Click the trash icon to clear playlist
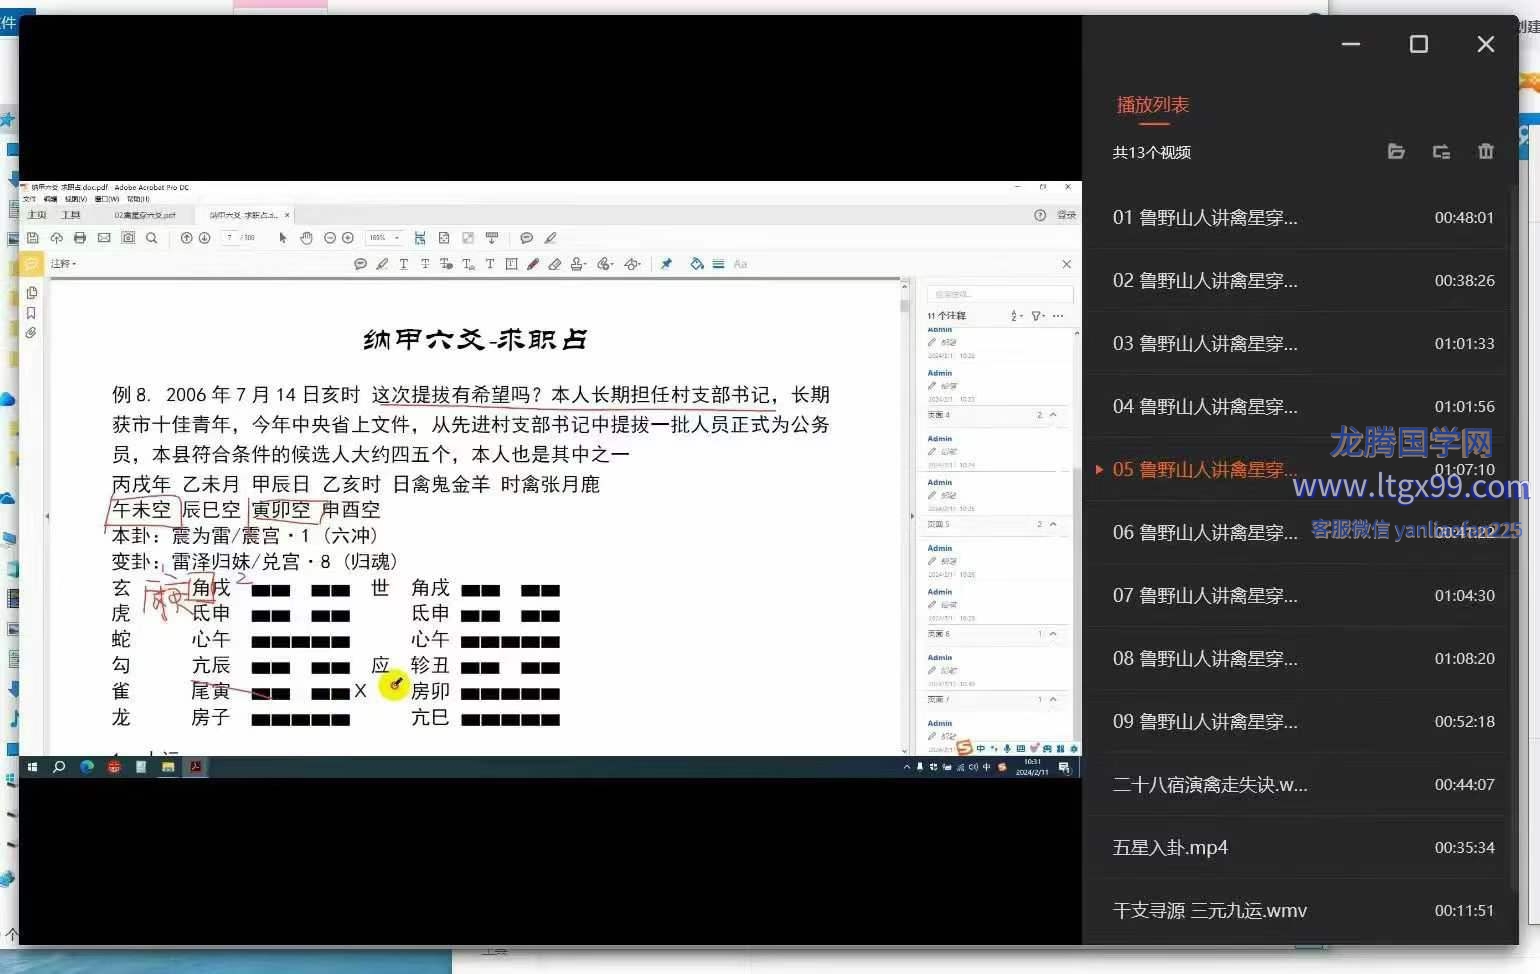The width and height of the screenshot is (1540, 974). (x=1485, y=152)
